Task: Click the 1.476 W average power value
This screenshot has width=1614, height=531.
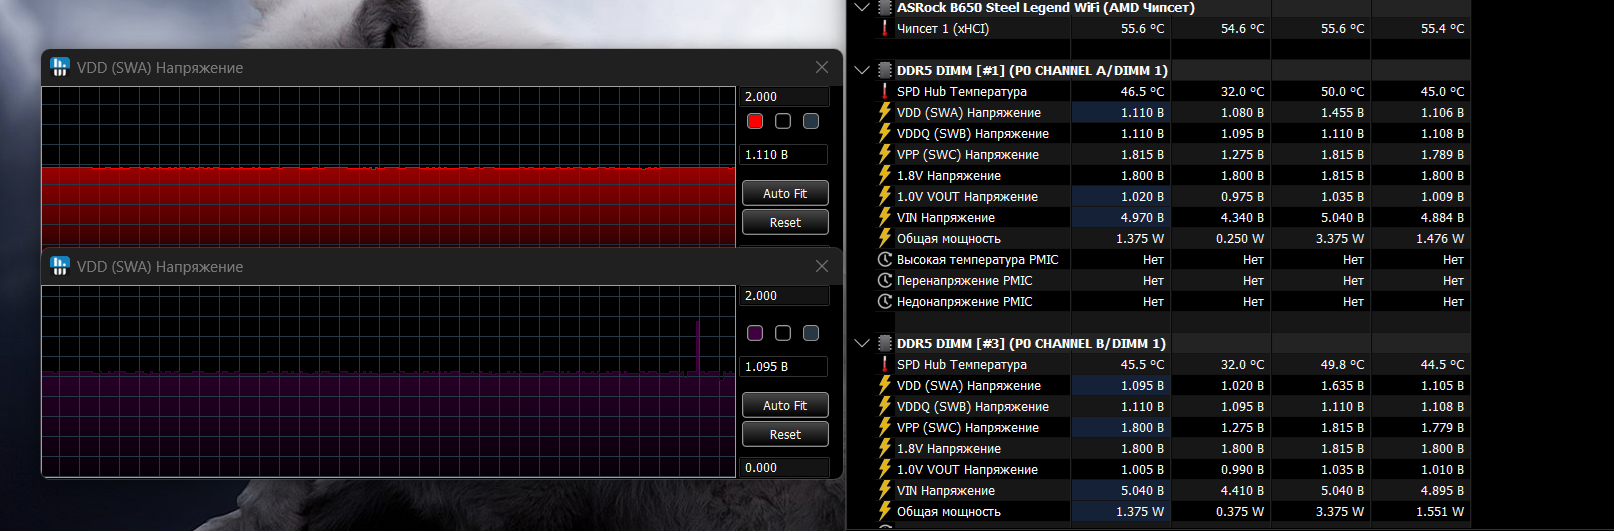Action: tap(1440, 238)
